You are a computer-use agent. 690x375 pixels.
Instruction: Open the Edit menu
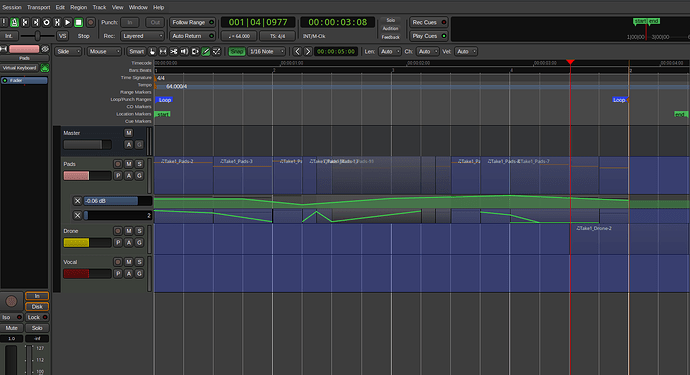pos(60,7)
